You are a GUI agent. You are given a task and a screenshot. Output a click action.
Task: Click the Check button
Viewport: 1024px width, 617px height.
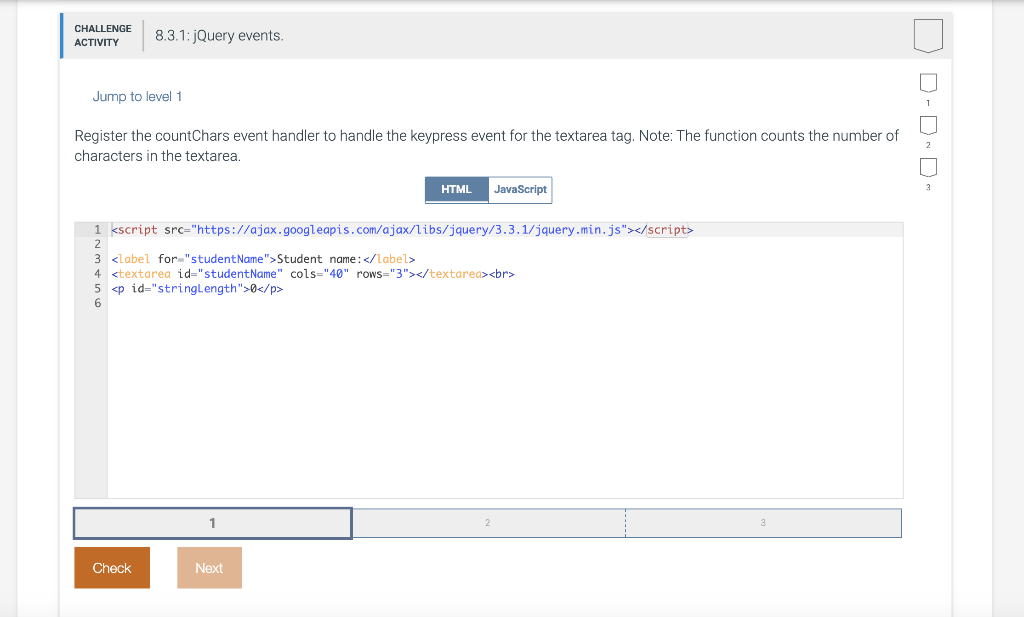pyautogui.click(x=112, y=568)
